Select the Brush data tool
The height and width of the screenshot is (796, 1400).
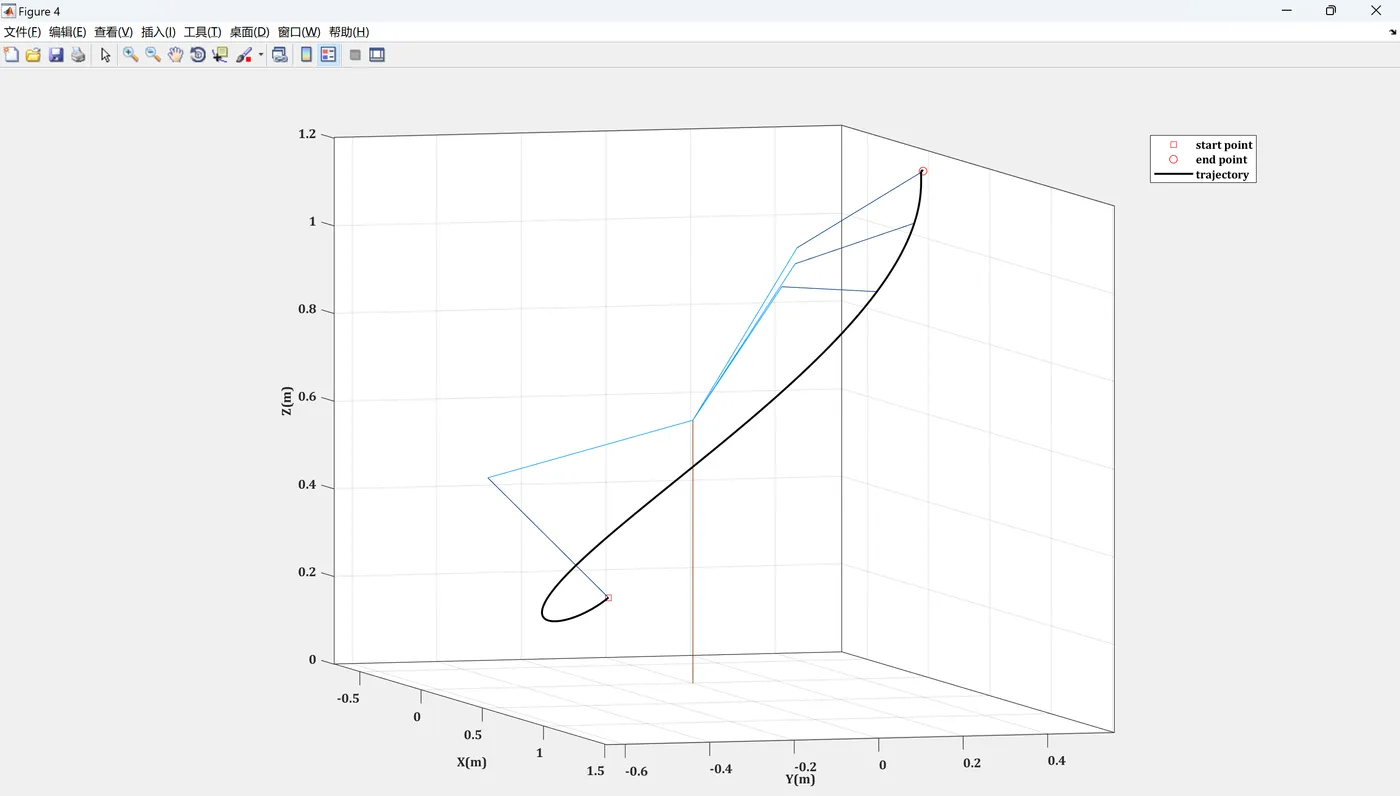point(244,55)
